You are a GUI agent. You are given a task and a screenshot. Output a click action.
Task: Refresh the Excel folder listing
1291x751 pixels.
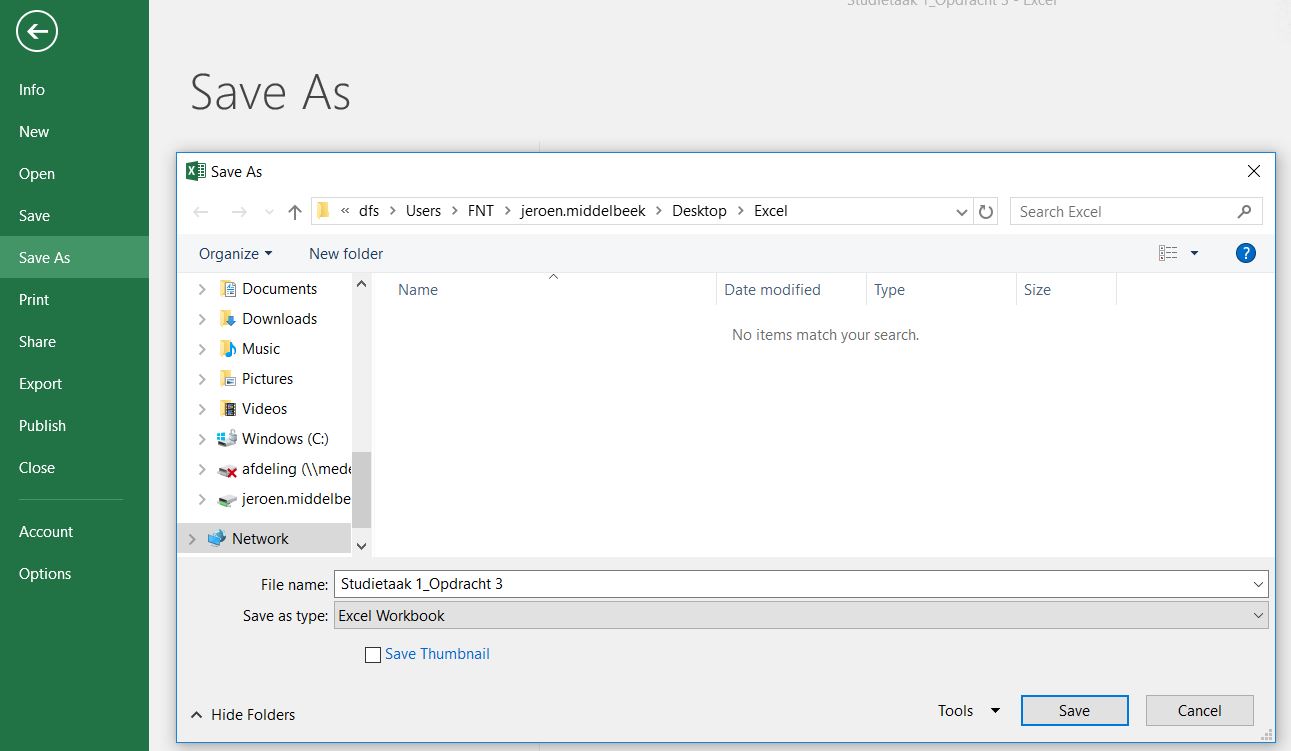(x=986, y=212)
